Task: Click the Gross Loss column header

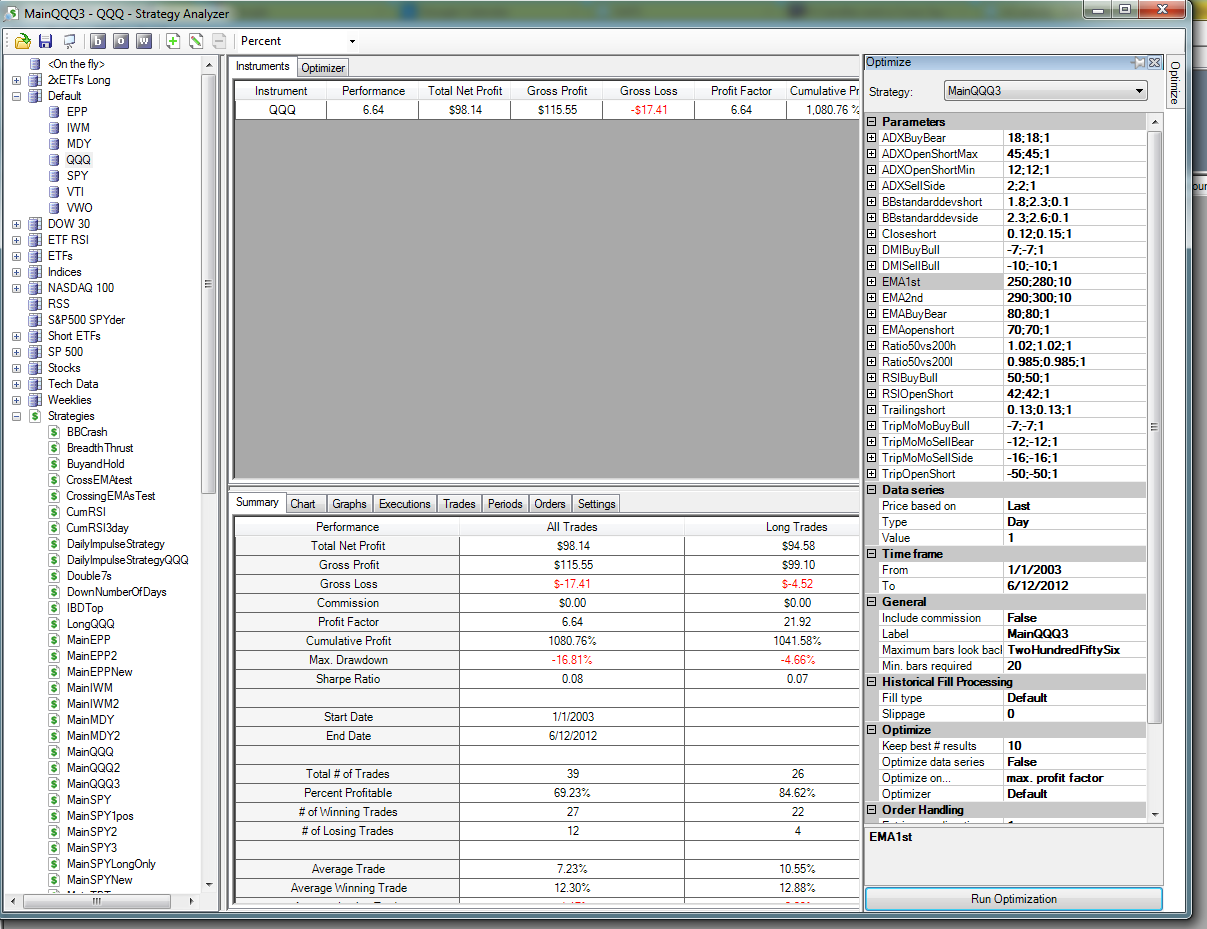Action: coord(649,91)
